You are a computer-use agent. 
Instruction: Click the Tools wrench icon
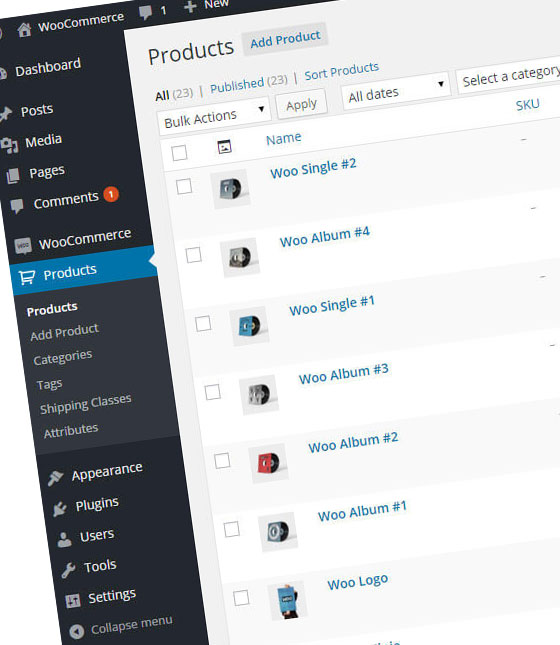68,570
